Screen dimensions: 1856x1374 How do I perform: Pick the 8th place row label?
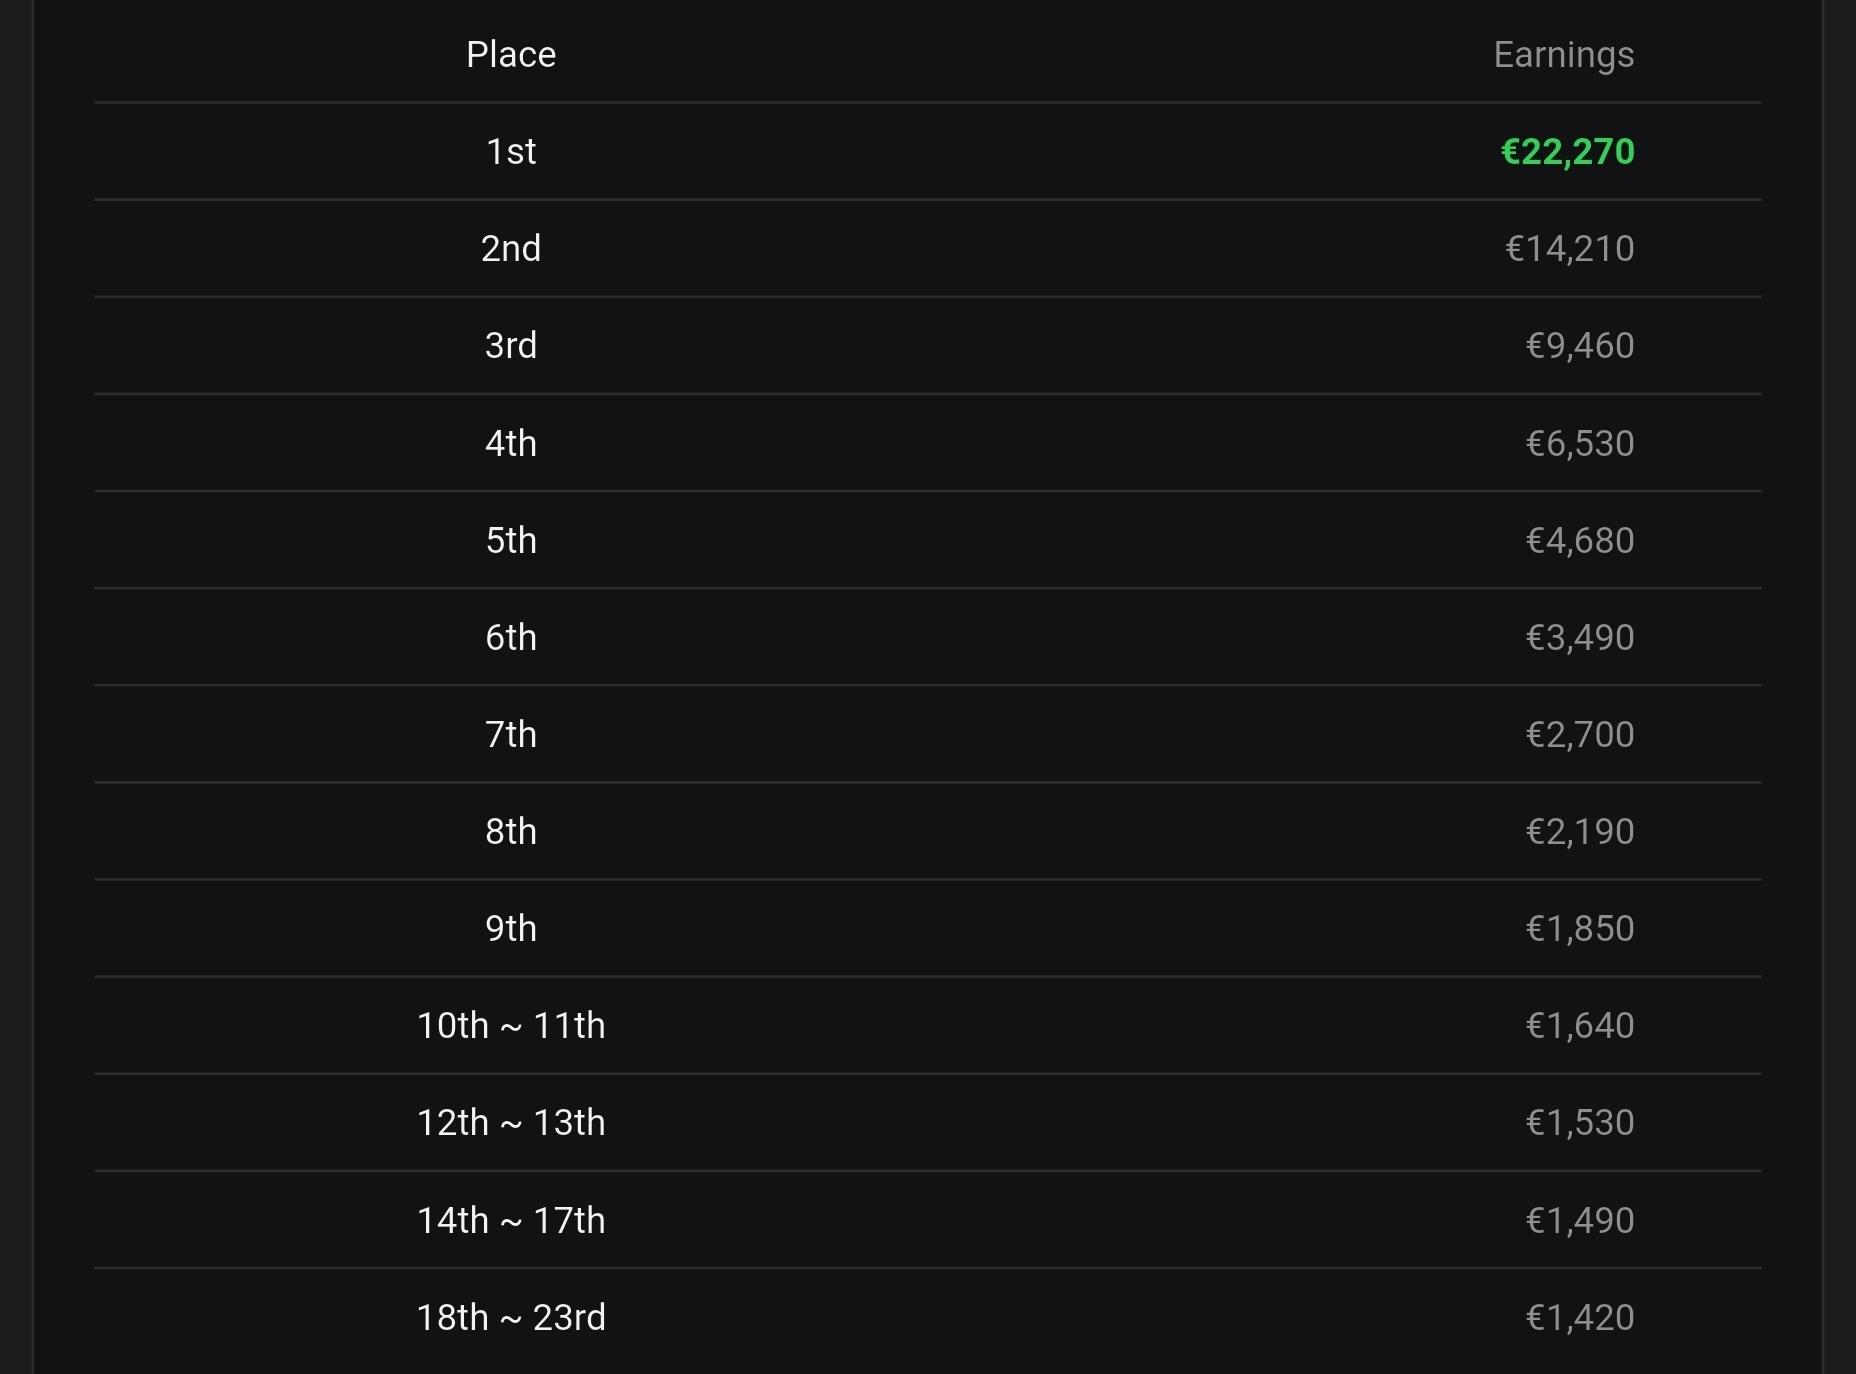tap(511, 831)
